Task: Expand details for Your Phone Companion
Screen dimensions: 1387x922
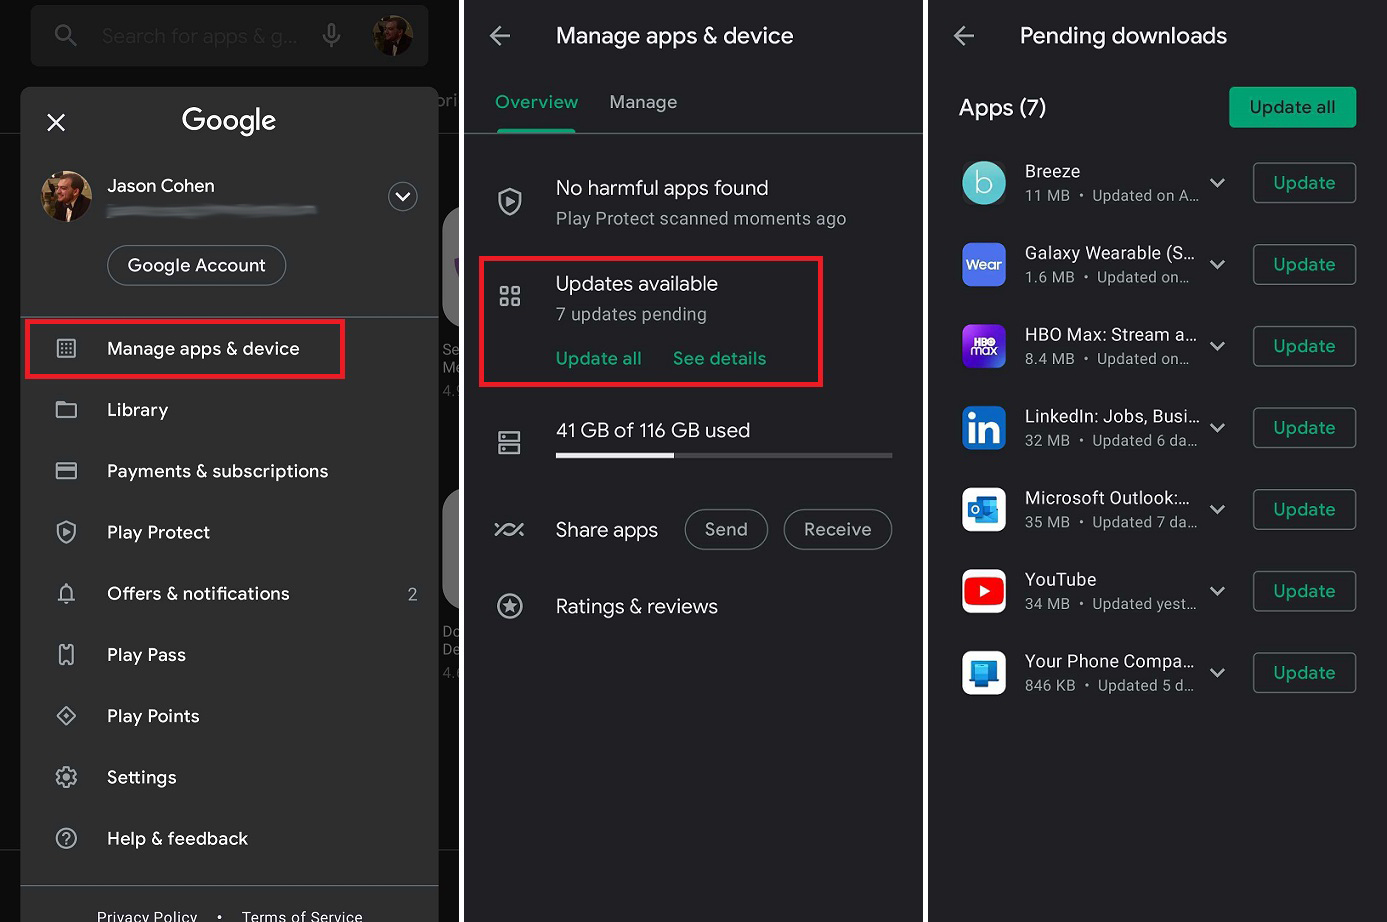Action: pos(1217,673)
